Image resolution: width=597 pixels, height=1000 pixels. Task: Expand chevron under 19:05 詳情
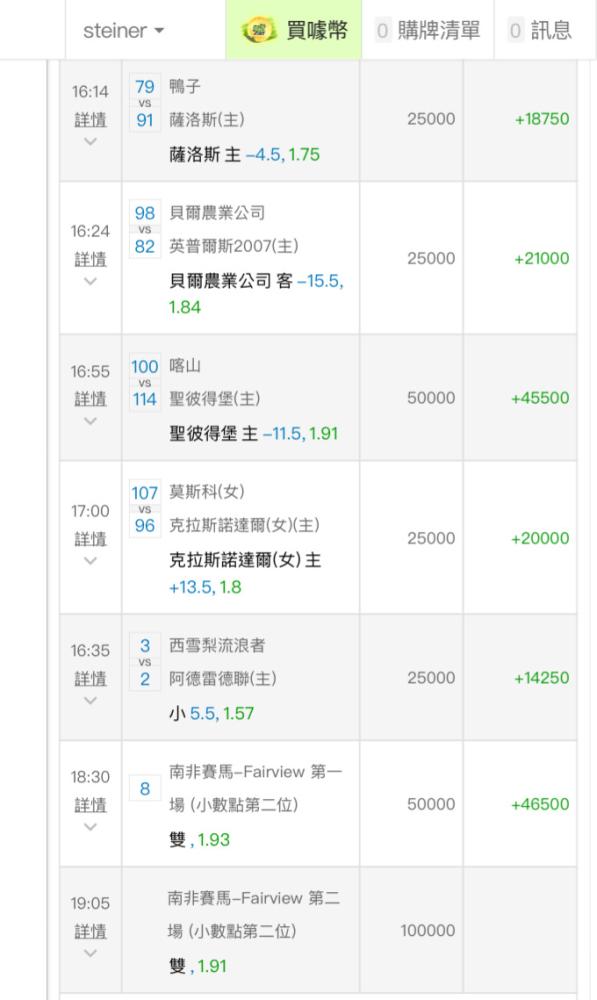pyautogui.click(x=90, y=953)
